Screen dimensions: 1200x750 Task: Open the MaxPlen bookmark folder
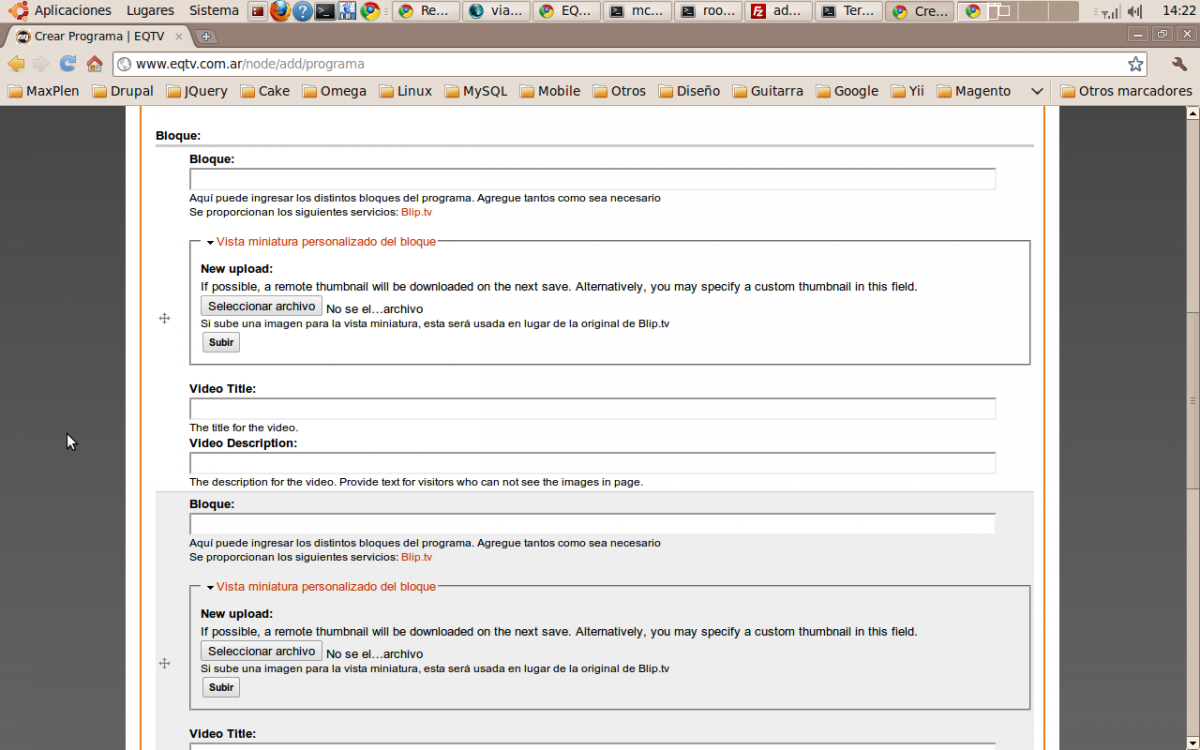(44, 91)
